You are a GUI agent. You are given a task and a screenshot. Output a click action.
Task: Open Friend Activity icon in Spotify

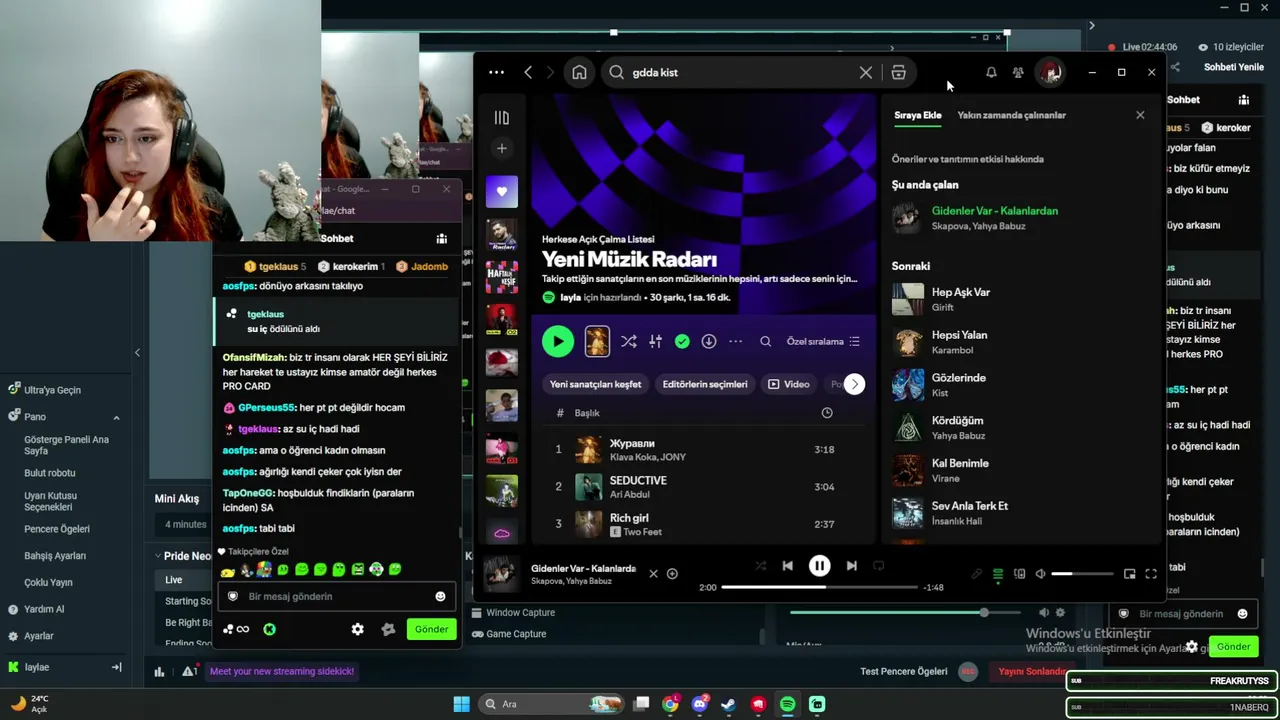[x=1018, y=72]
